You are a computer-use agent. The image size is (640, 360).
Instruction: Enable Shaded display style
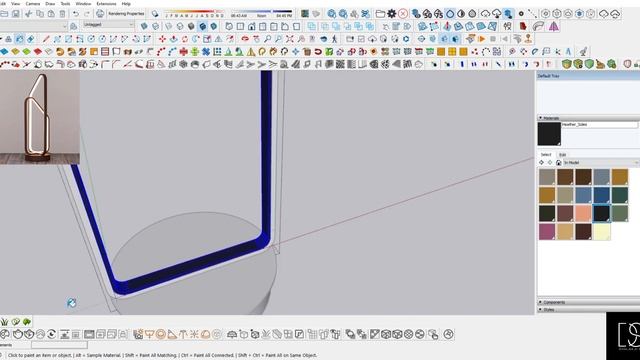coord(191,27)
